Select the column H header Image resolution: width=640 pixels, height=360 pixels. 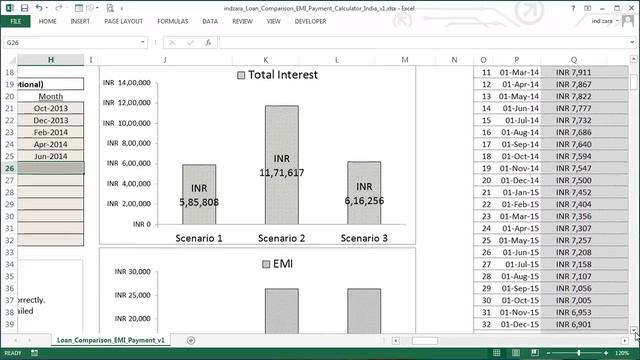51,60
